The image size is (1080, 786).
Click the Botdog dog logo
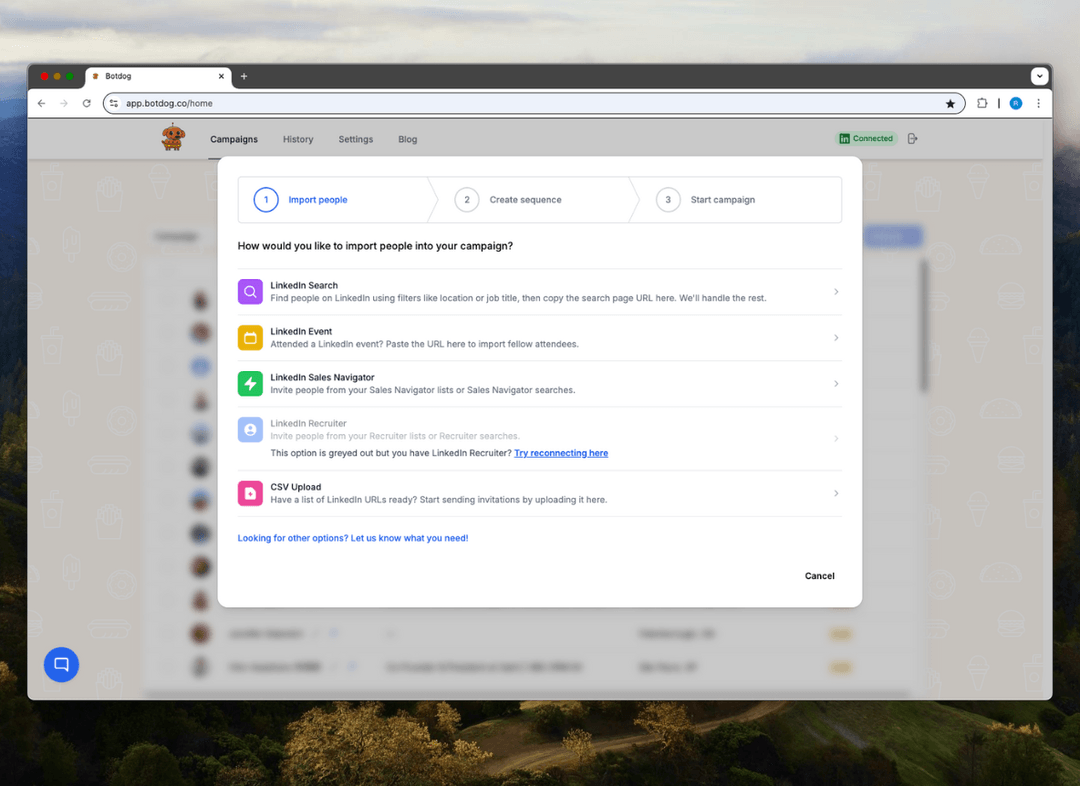(x=172, y=138)
